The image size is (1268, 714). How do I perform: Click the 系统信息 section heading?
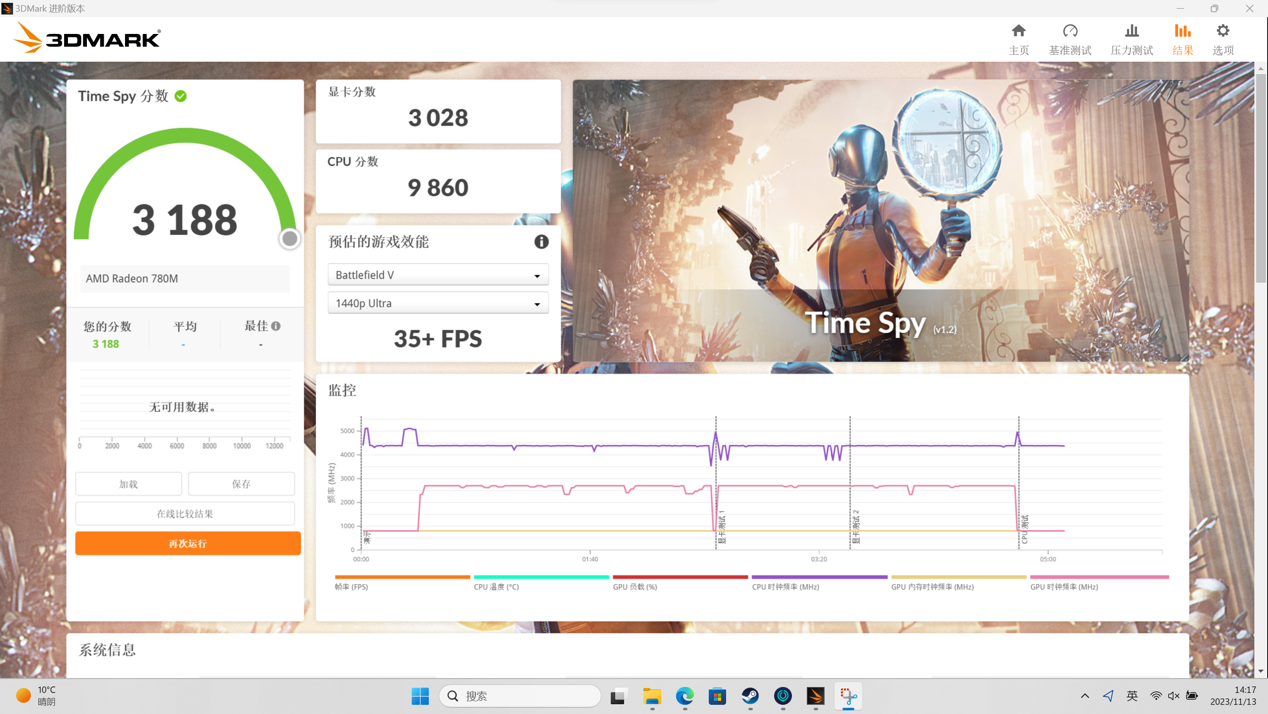108,650
